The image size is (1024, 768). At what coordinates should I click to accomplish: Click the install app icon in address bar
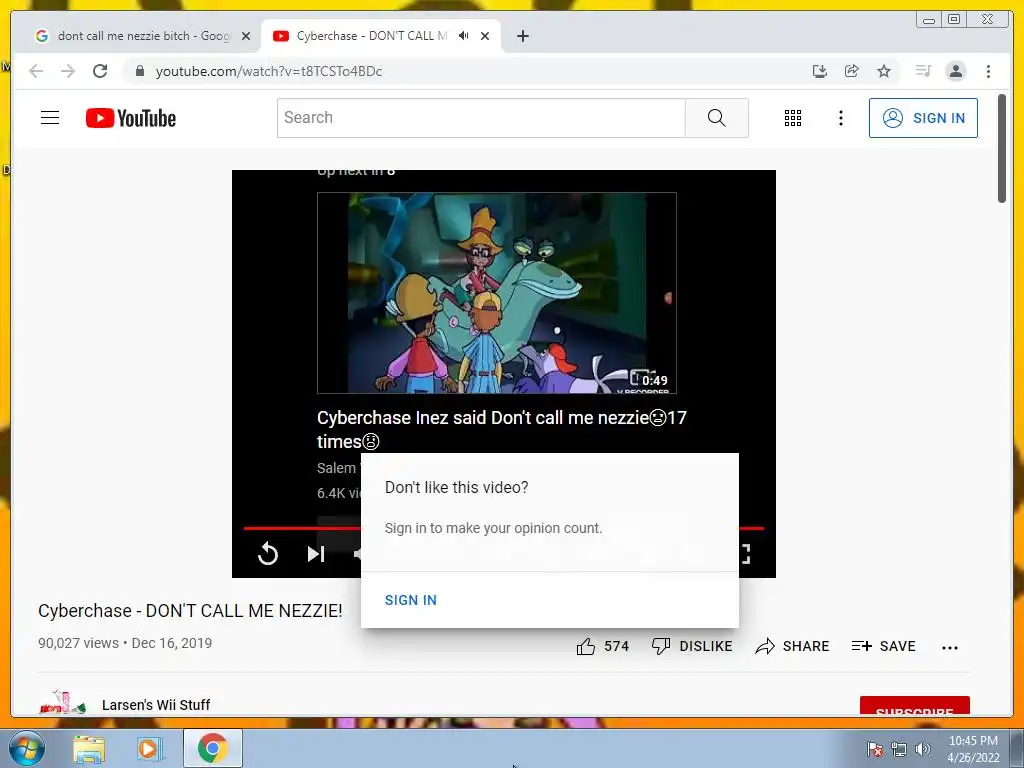pos(820,71)
